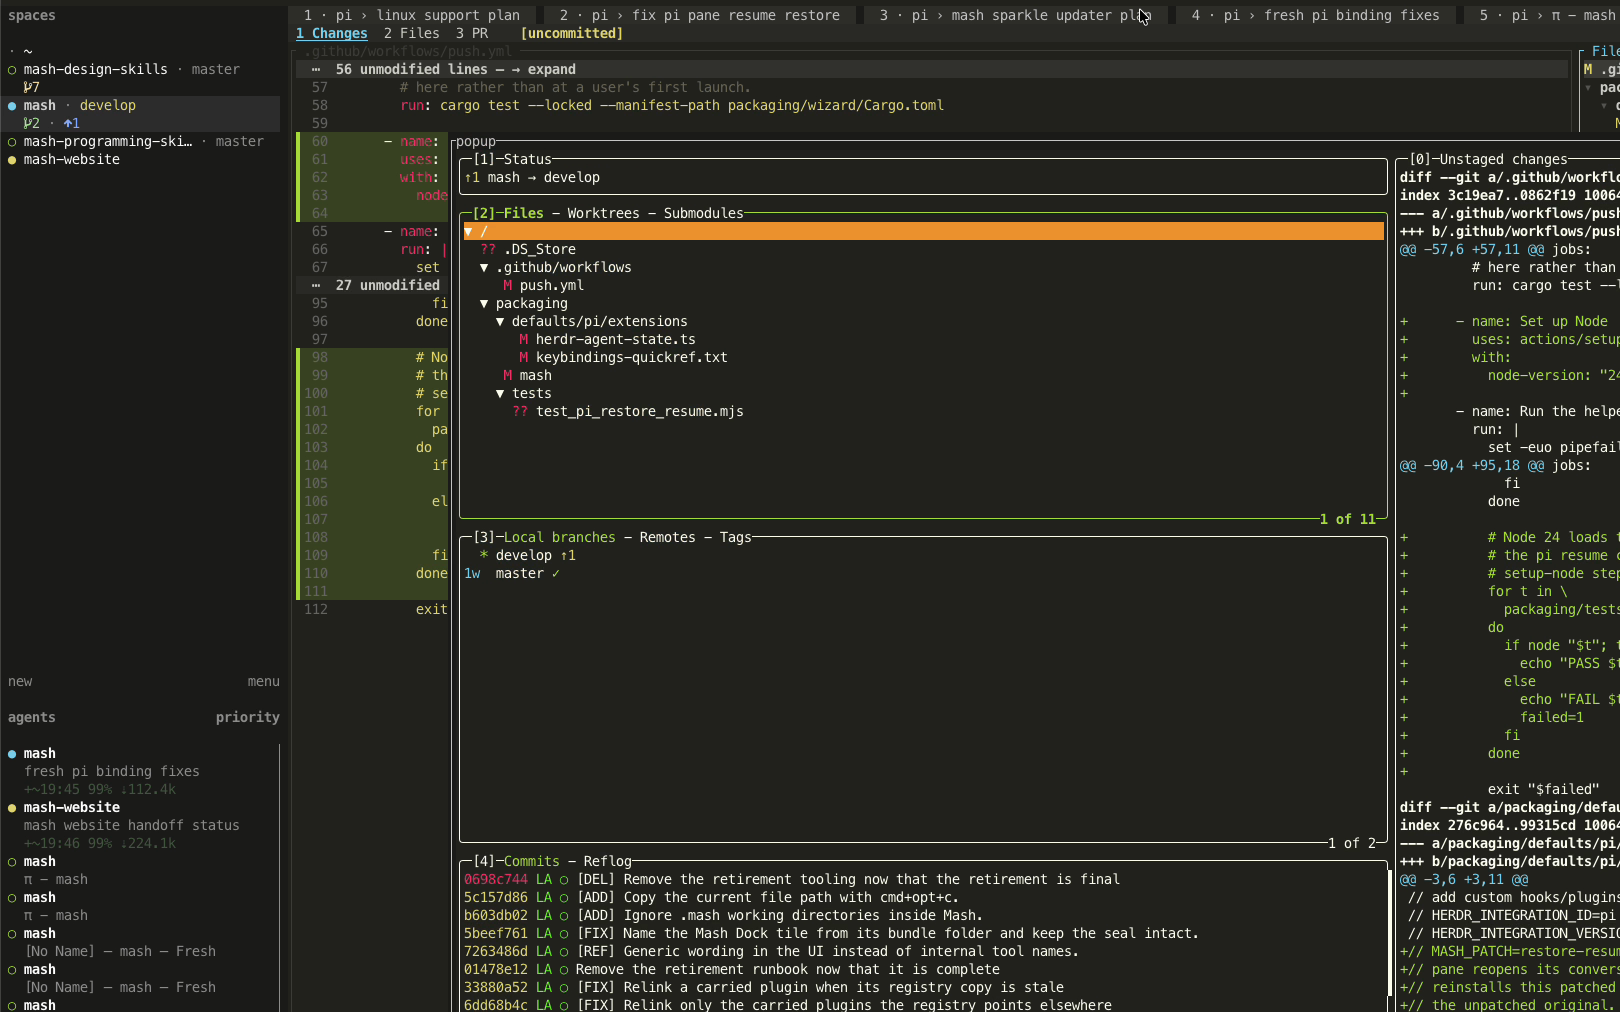Click the untracked marker beside test_pi_restore_resume.mjs
Image resolution: width=1620 pixels, height=1012 pixels.
(x=520, y=412)
